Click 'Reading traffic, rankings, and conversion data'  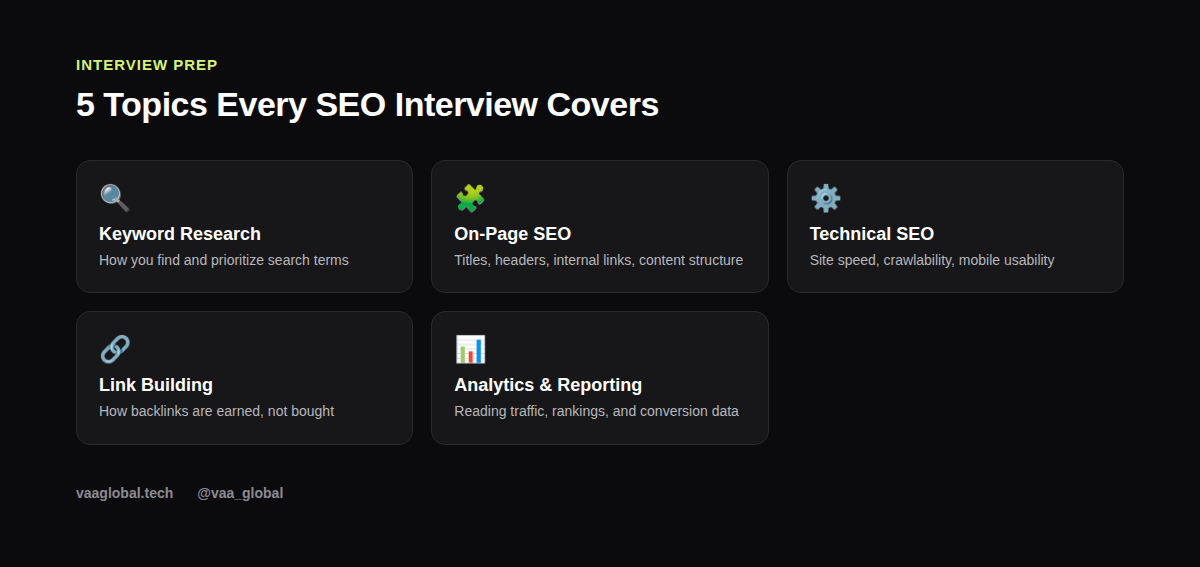597,411
